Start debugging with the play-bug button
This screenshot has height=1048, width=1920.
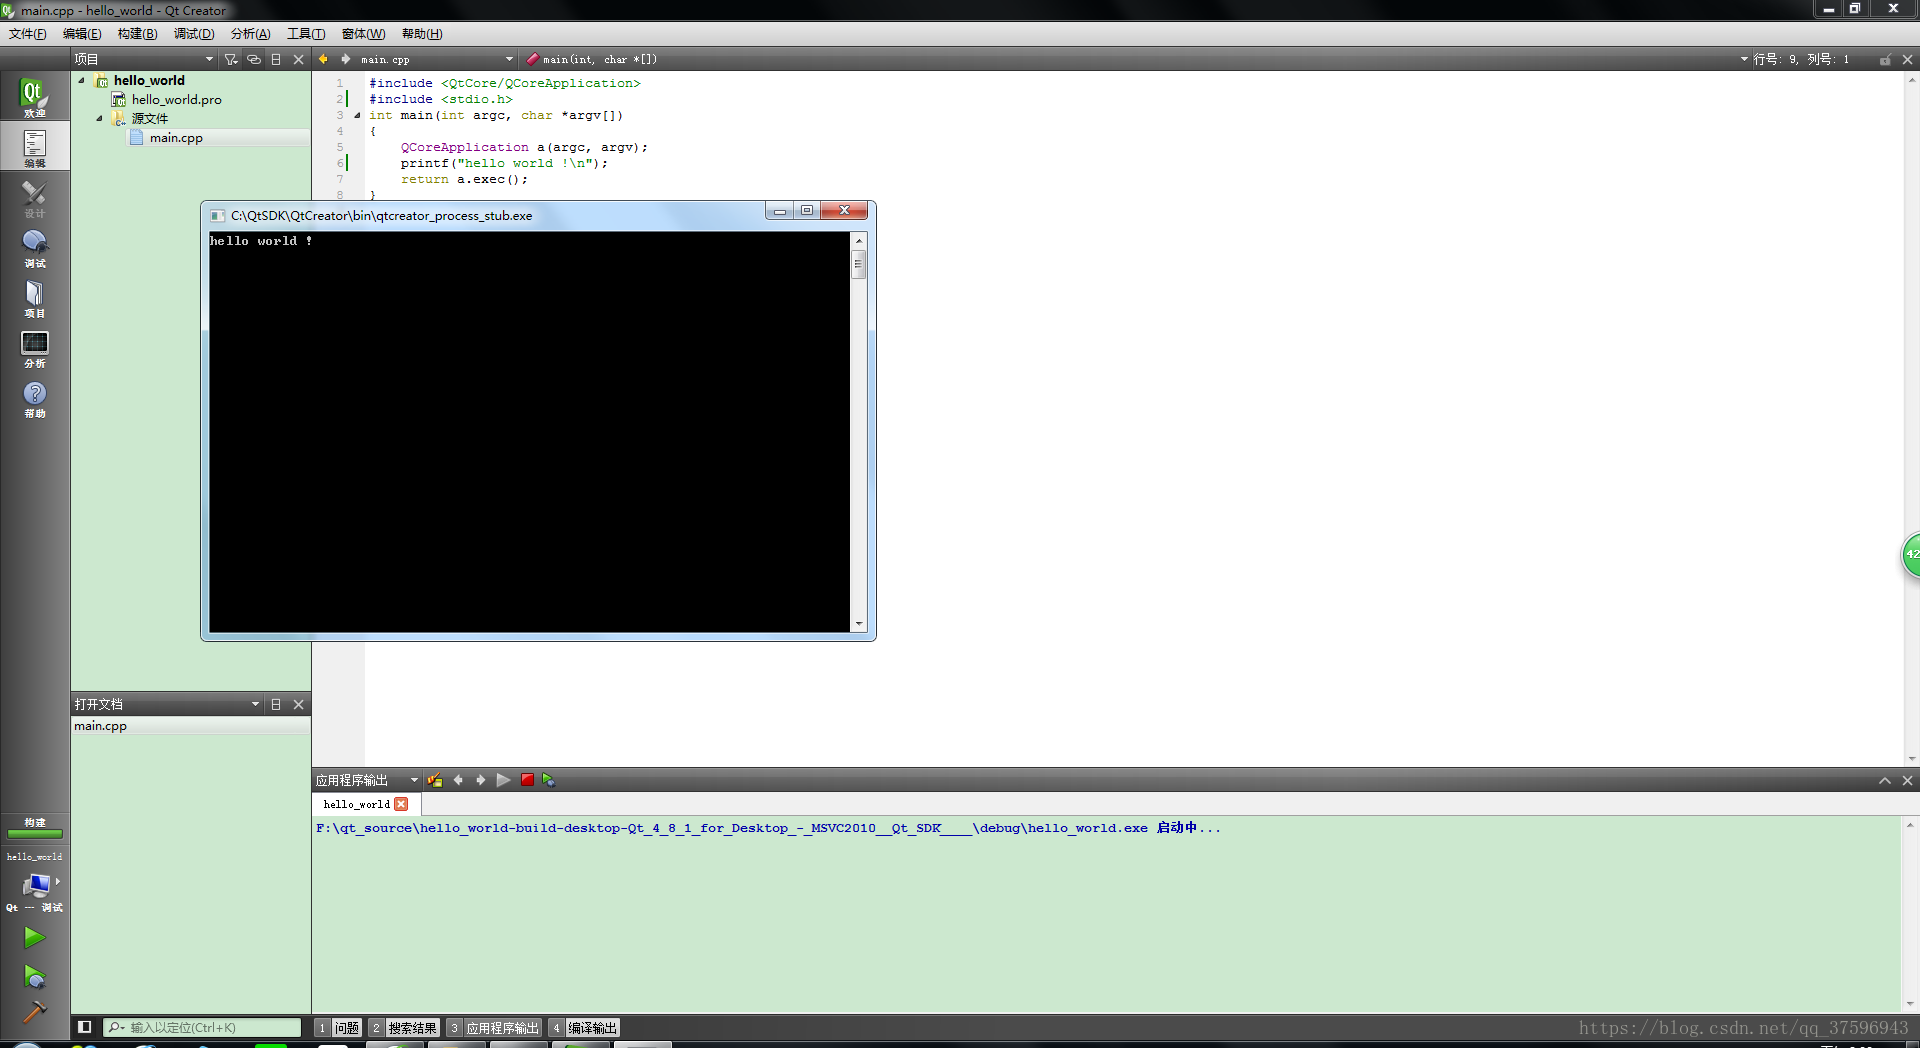[x=34, y=976]
